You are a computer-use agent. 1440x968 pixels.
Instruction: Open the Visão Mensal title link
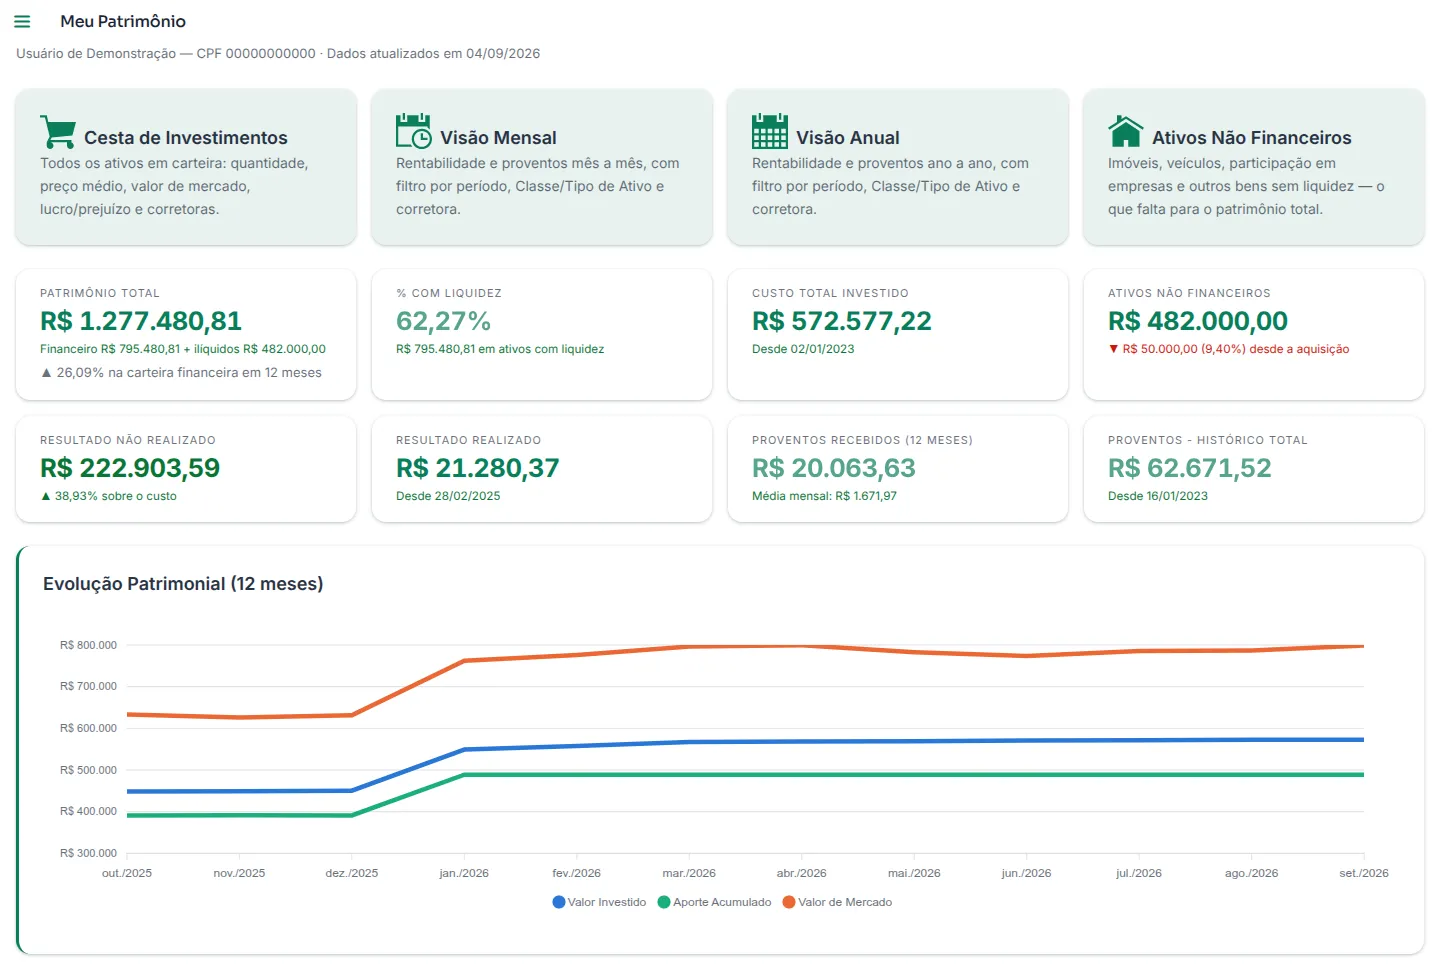tap(498, 138)
